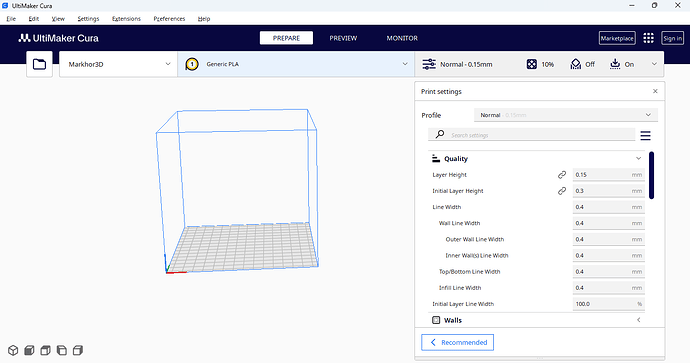The image size is (690, 363).
Task: Click the print settings sliders icon
Action: pyautogui.click(x=429, y=64)
